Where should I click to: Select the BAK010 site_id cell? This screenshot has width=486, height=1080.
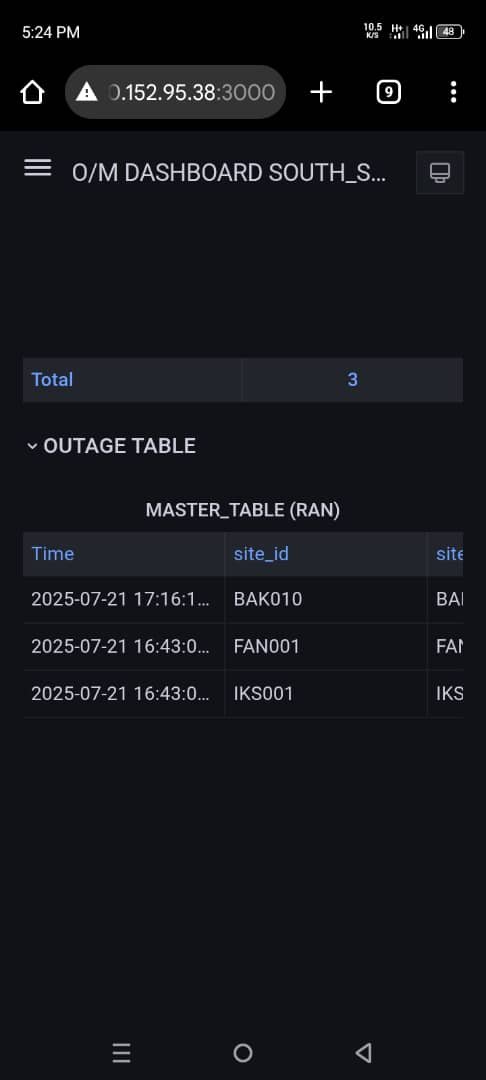coord(326,599)
